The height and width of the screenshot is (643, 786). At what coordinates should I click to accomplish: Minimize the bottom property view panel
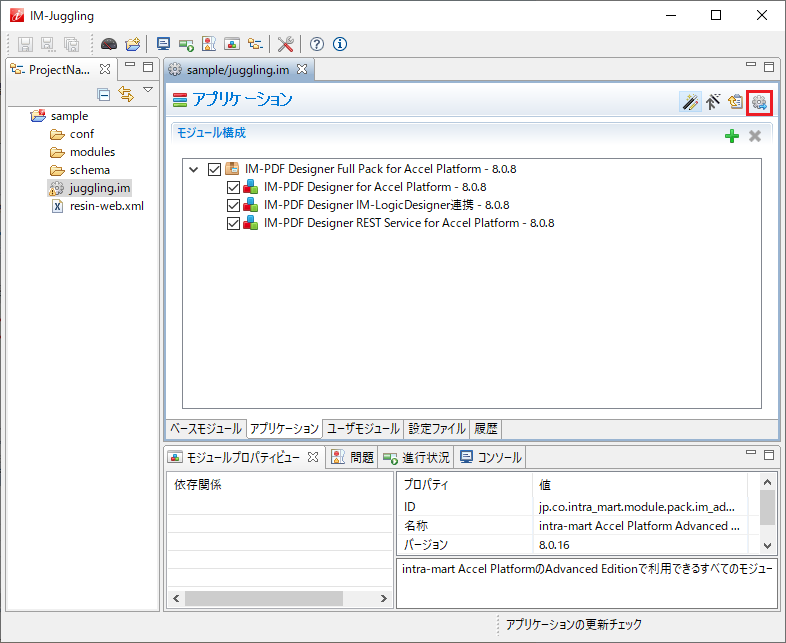point(751,452)
